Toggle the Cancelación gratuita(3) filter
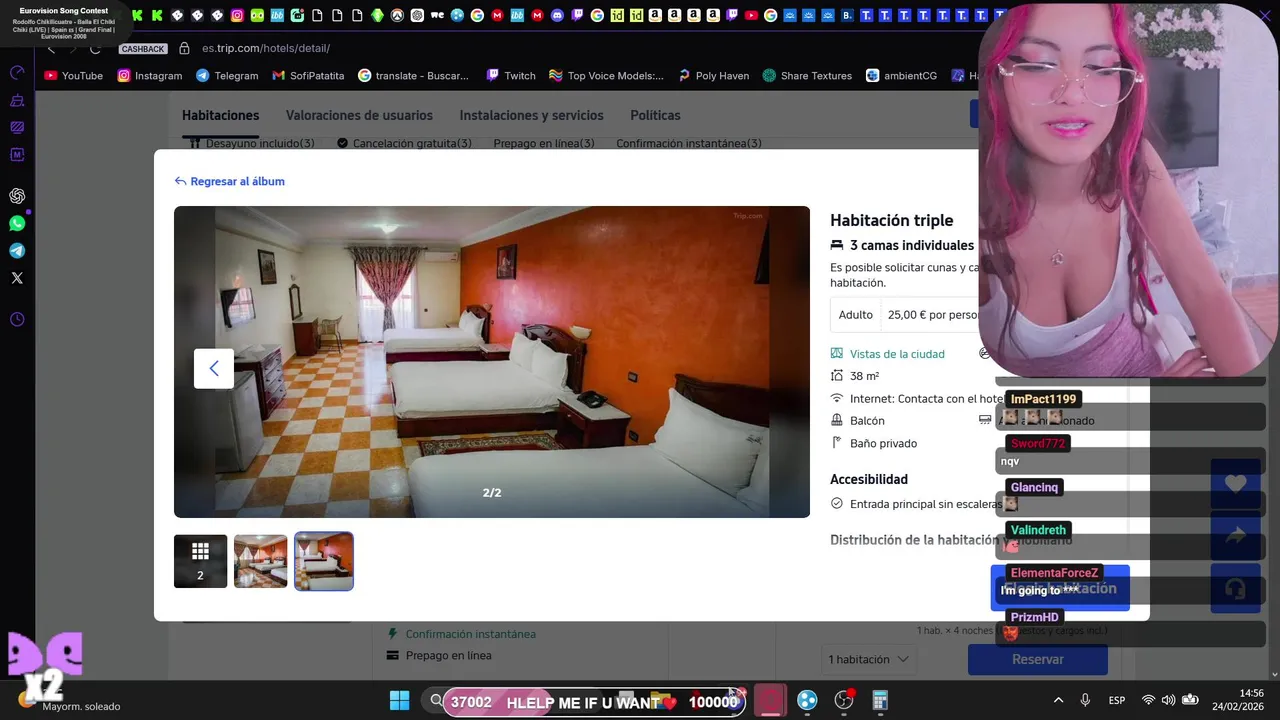This screenshot has width=1280, height=720. point(405,143)
